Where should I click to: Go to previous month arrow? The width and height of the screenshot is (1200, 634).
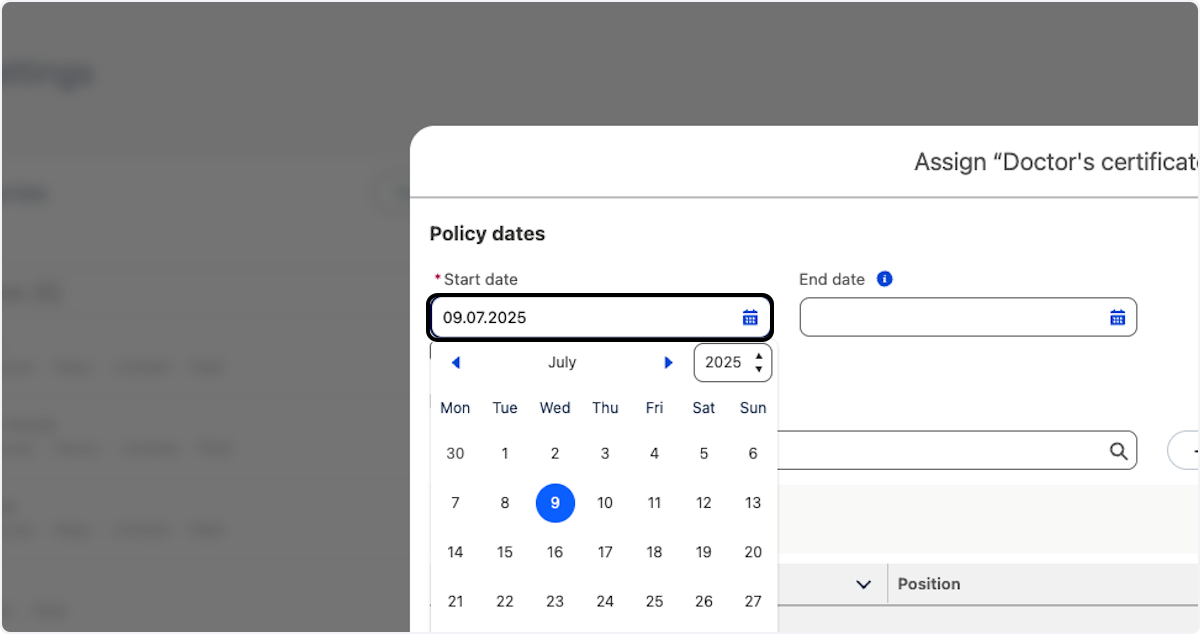456,363
